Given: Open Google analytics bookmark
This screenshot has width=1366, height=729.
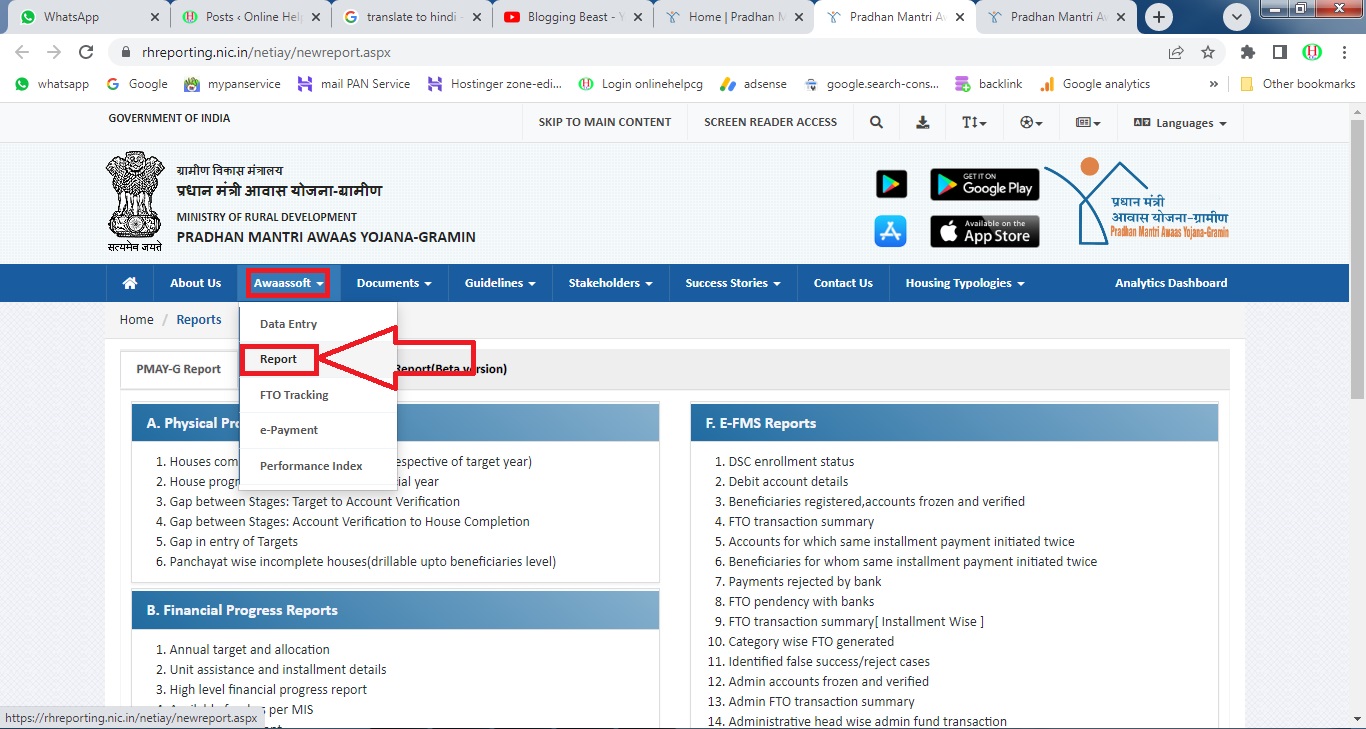Looking at the screenshot, I should point(1095,84).
